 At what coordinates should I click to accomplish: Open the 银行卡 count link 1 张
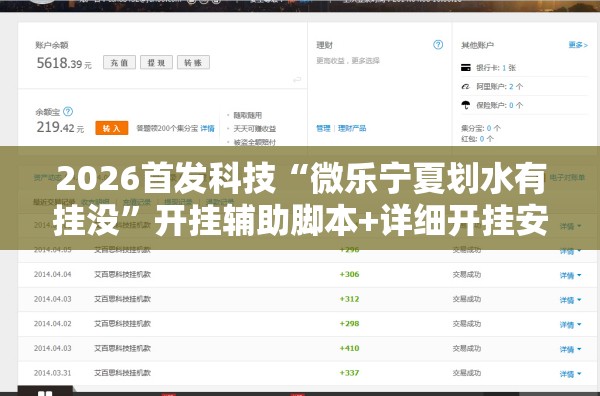[509, 68]
